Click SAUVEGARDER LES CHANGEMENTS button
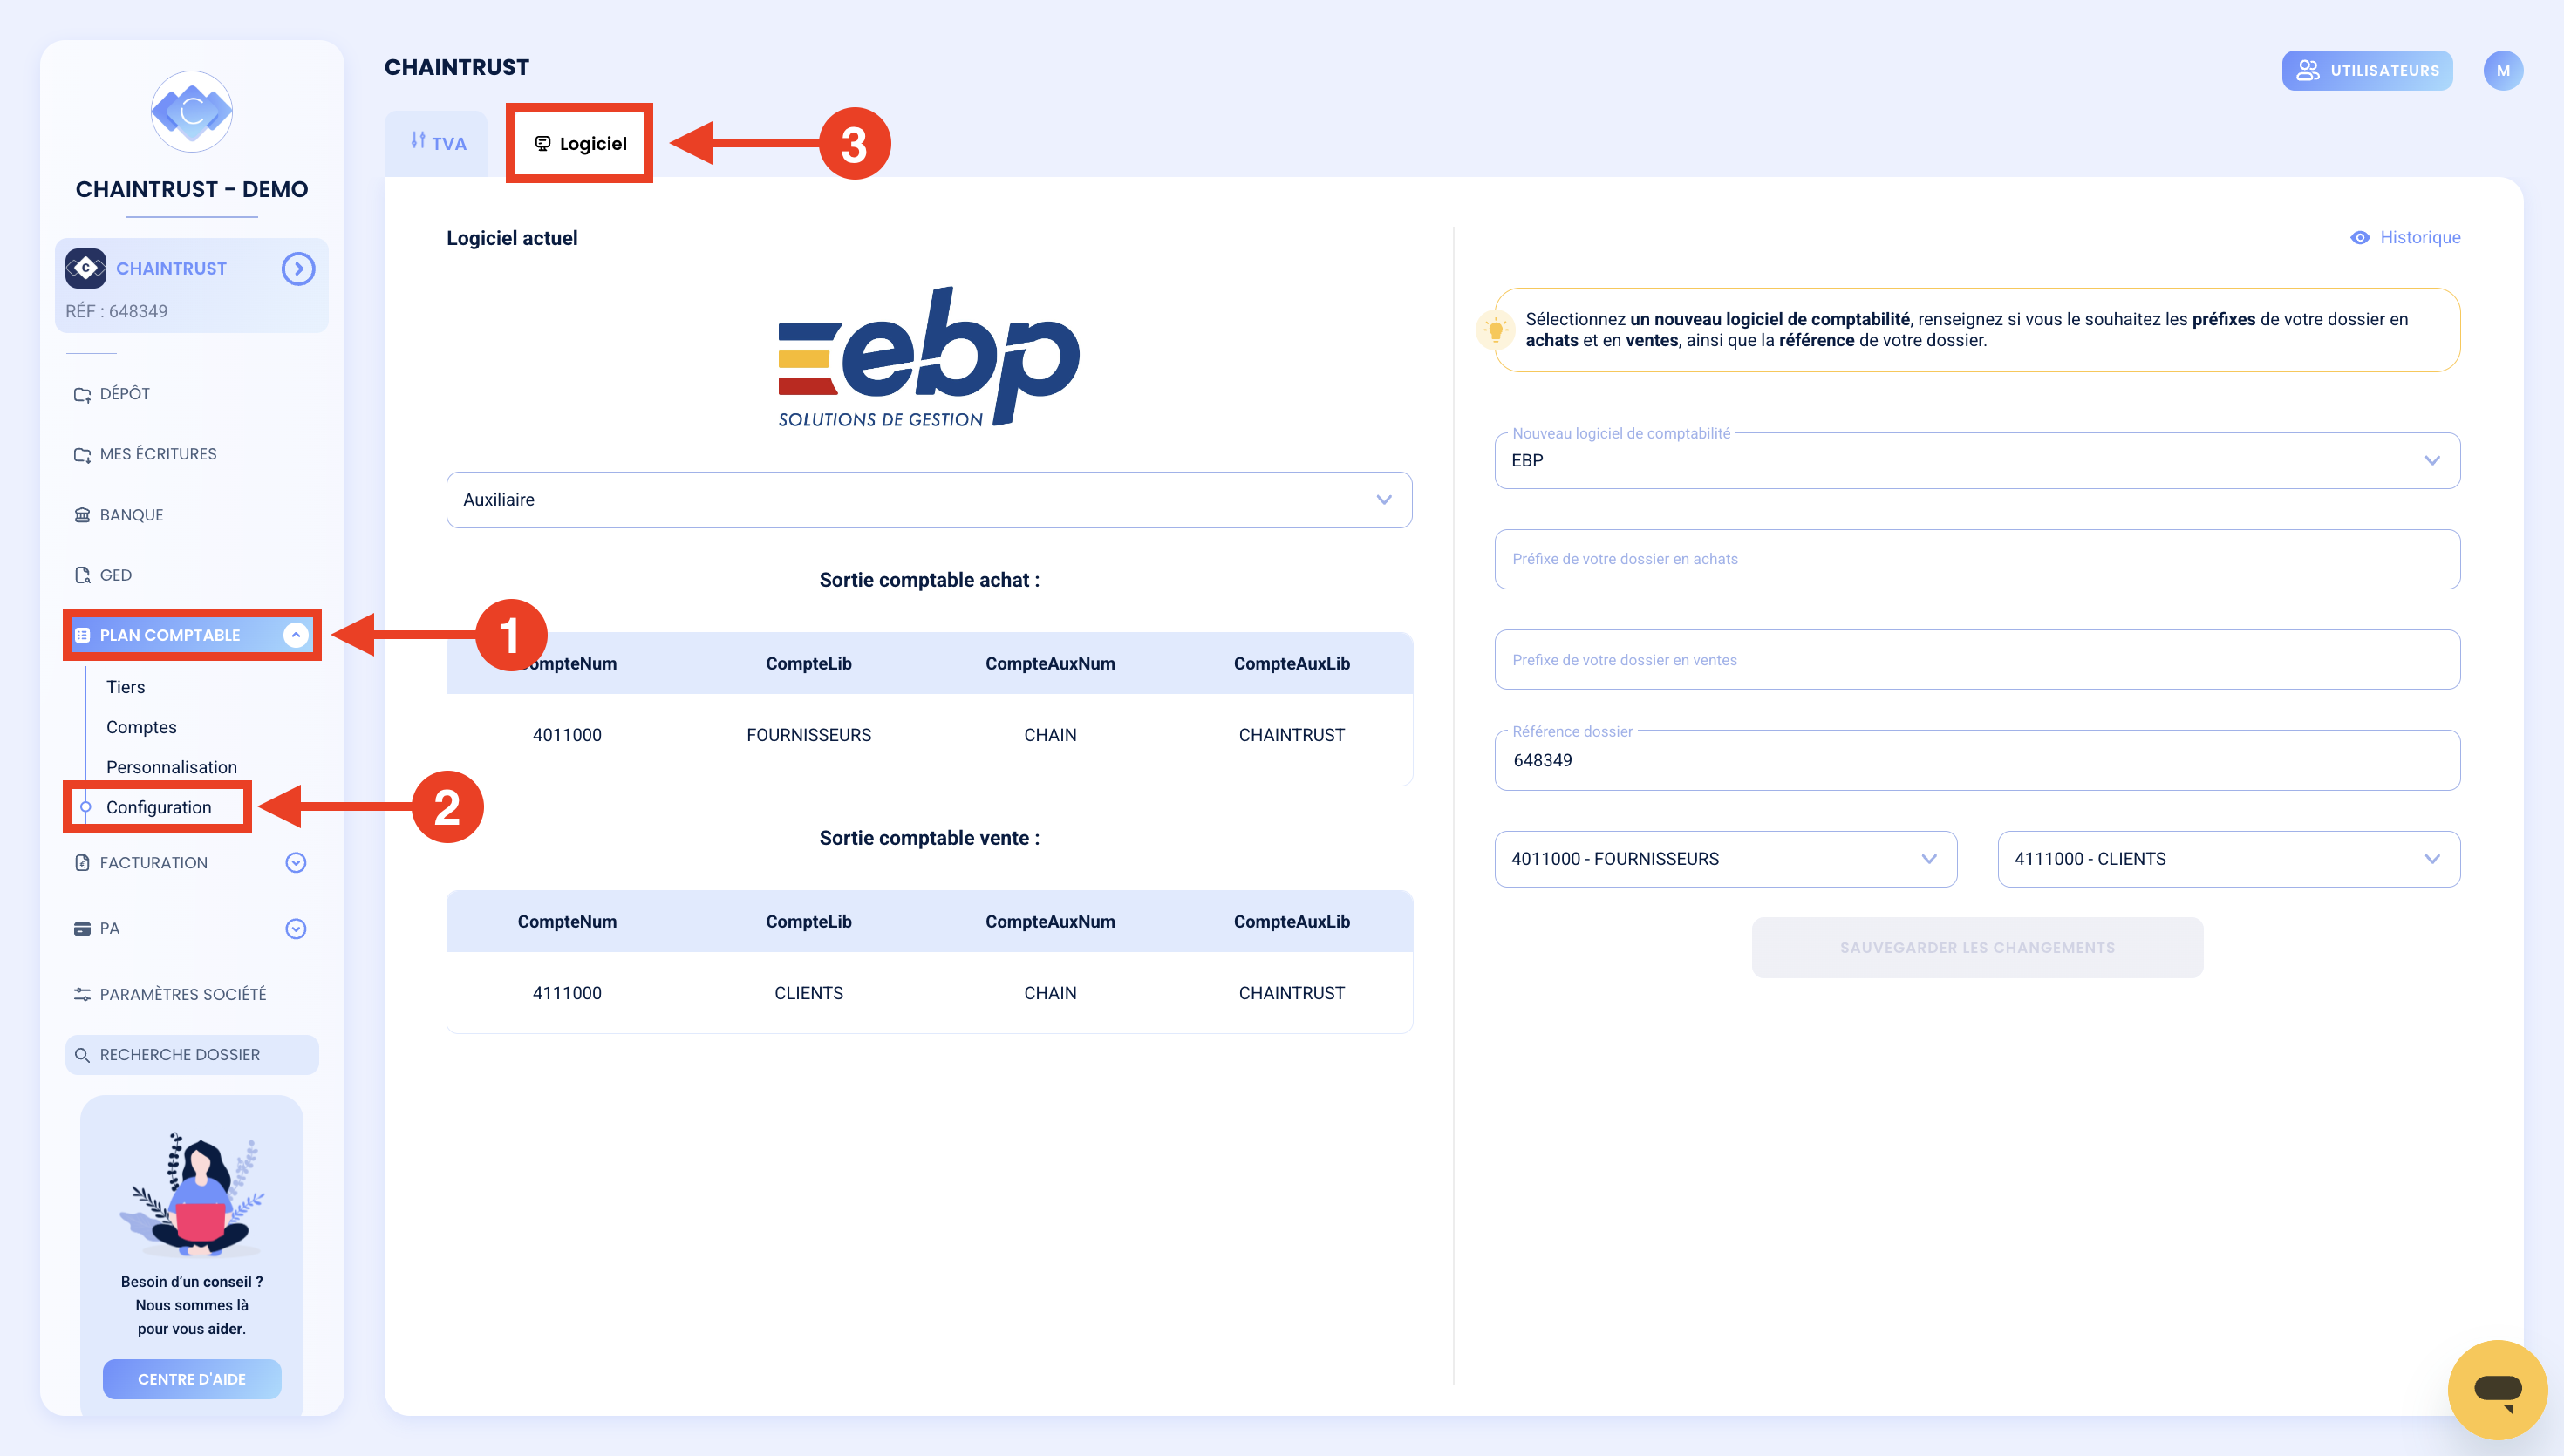 pyautogui.click(x=1977, y=948)
